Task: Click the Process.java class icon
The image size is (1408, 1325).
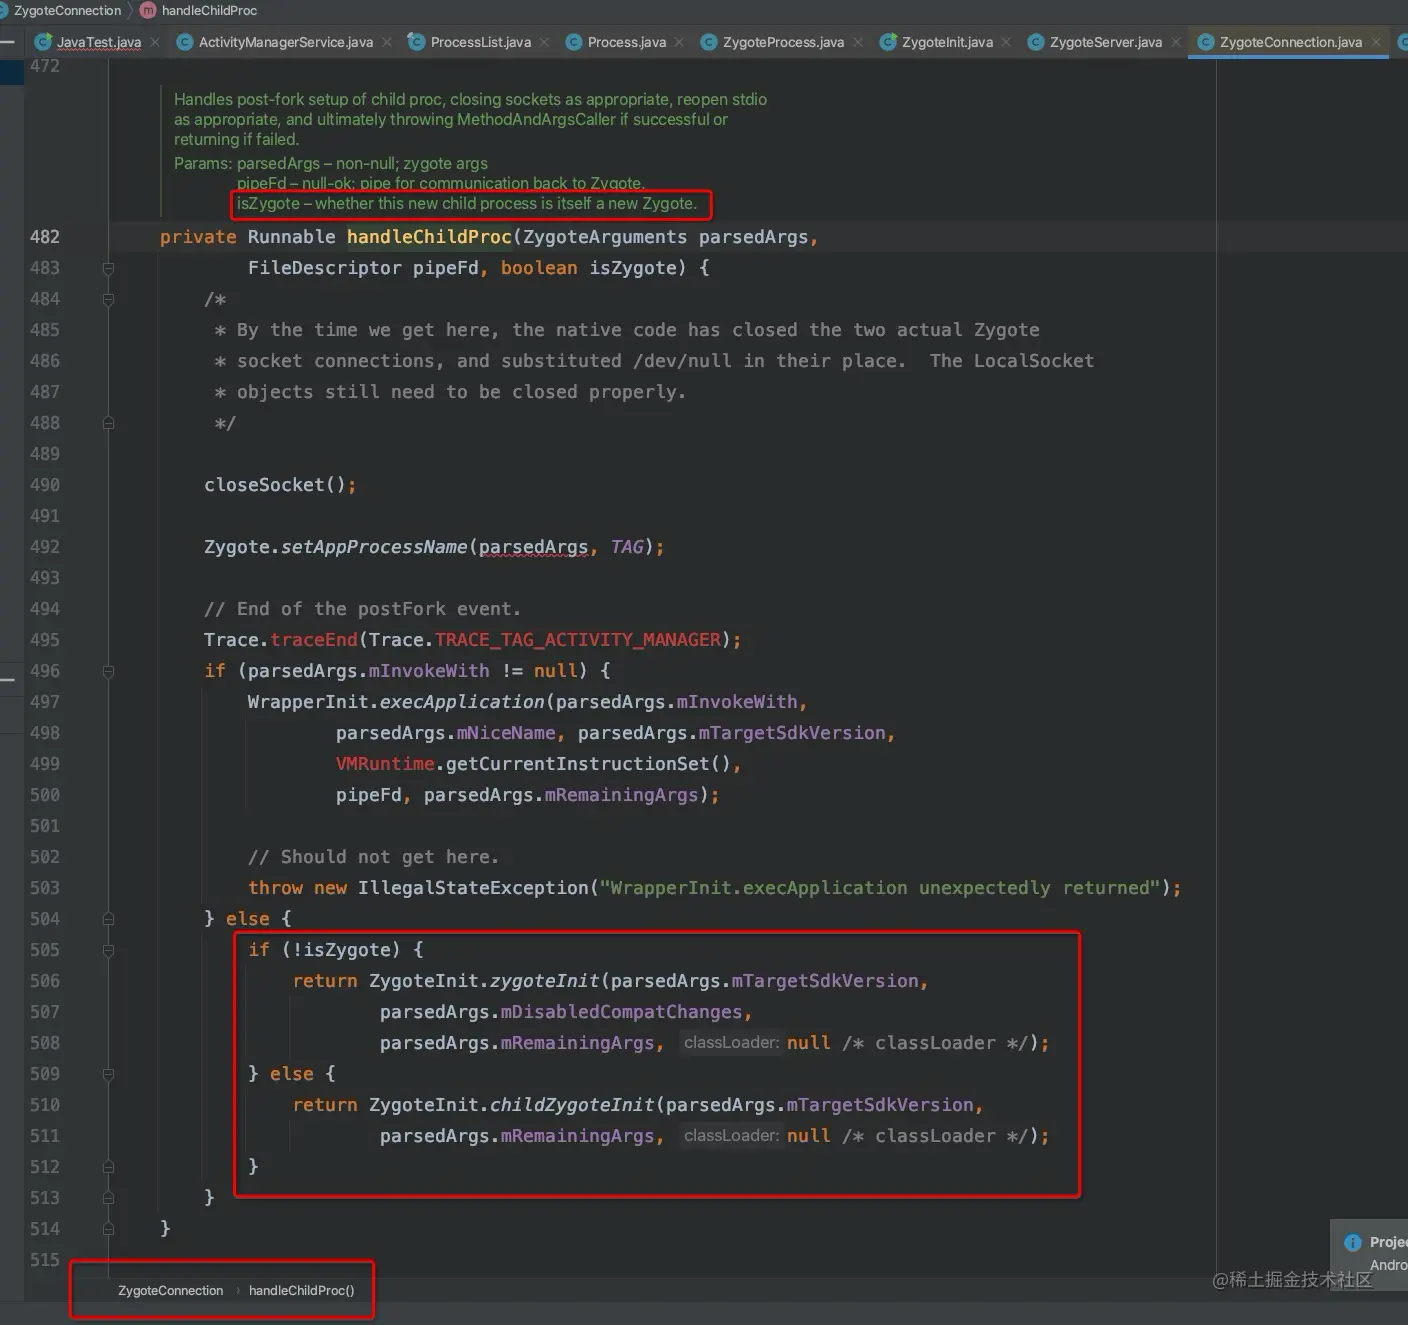Action: (x=573, y=42)
